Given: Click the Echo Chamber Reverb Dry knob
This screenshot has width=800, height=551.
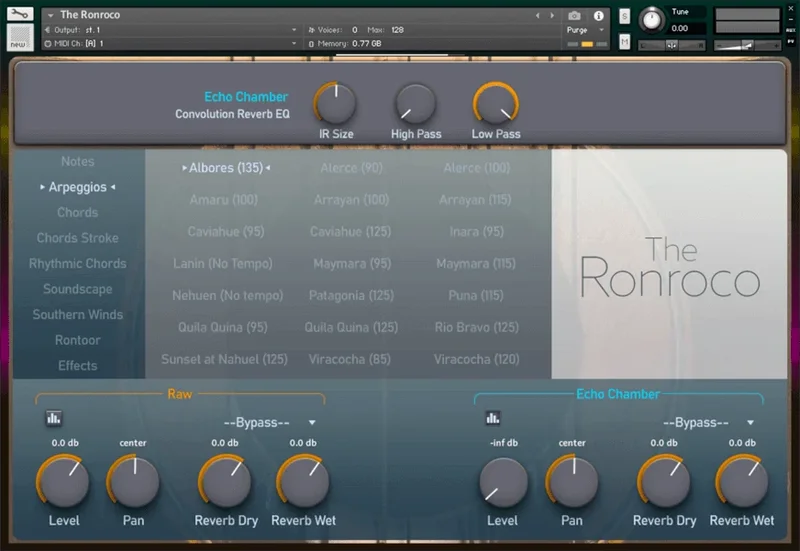Looking at the screenshot, I should (664, 482).
